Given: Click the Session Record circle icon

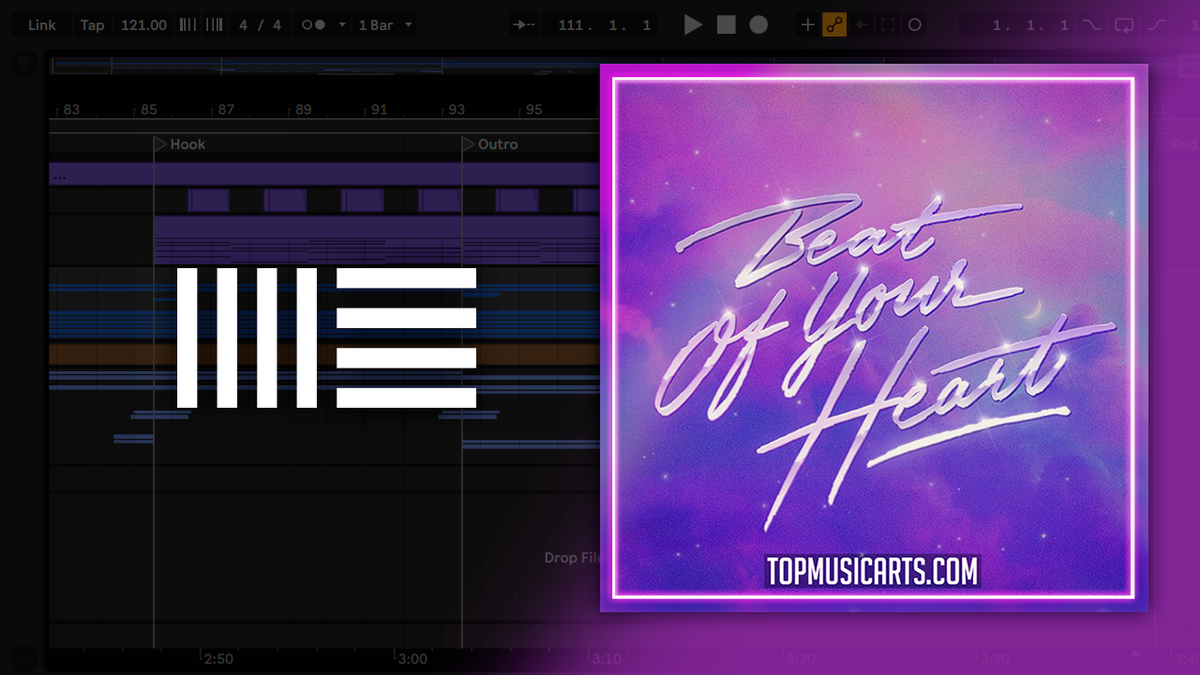Looking at the screenshot, I should (914, 25).
